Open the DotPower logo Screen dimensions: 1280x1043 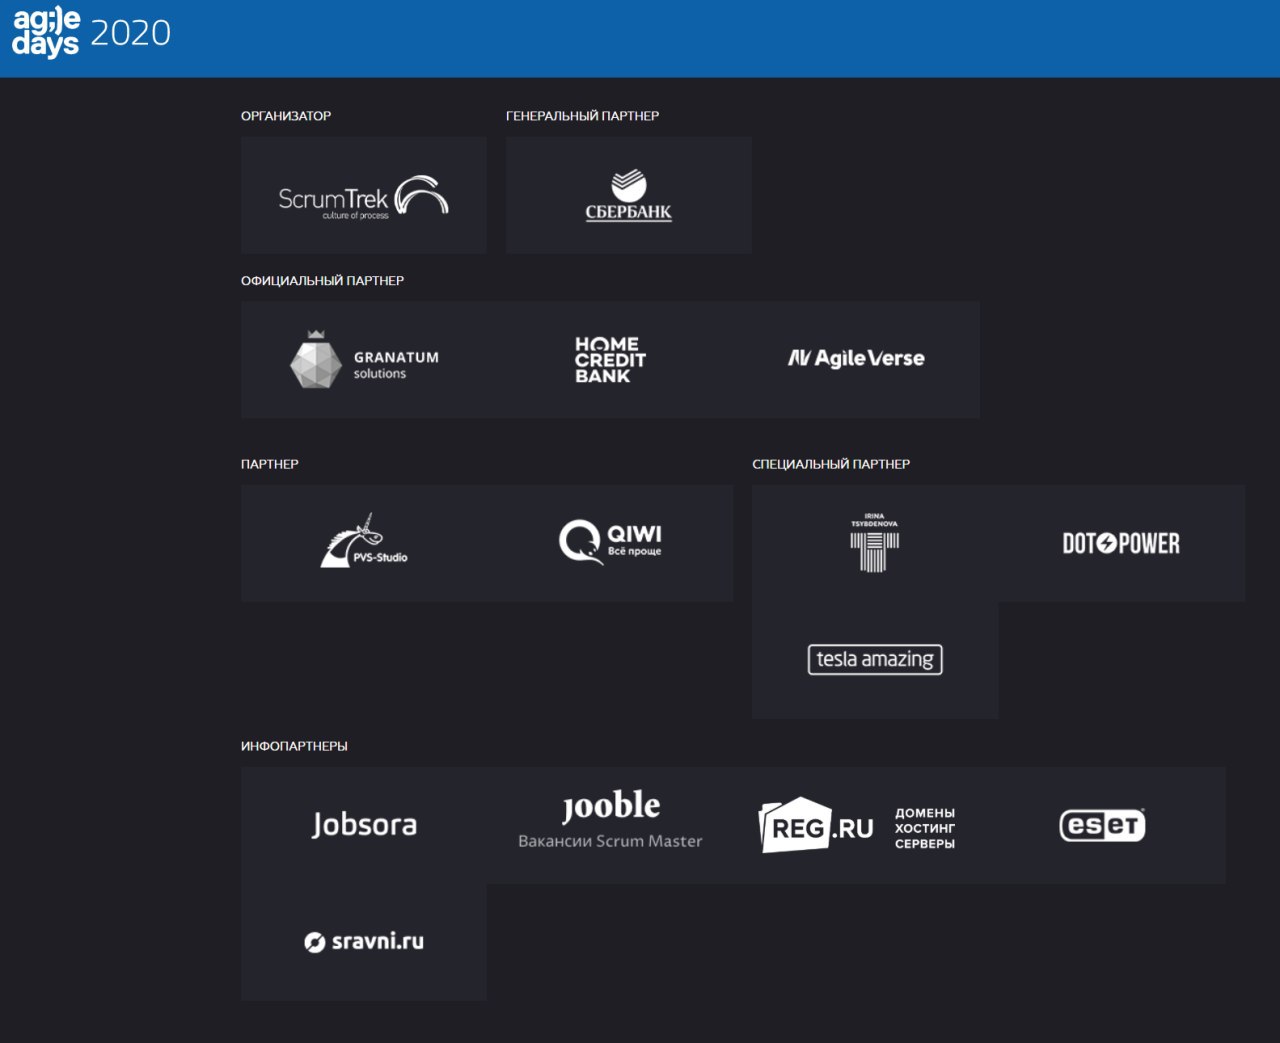[x=1121, y=544]
